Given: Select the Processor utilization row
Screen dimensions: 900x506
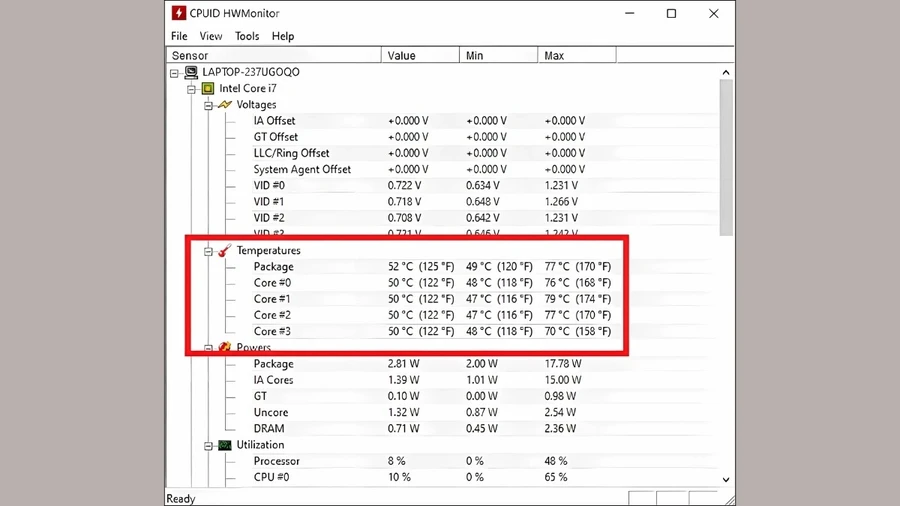Looking at the screenshot, I should click(x=485, y=461).
